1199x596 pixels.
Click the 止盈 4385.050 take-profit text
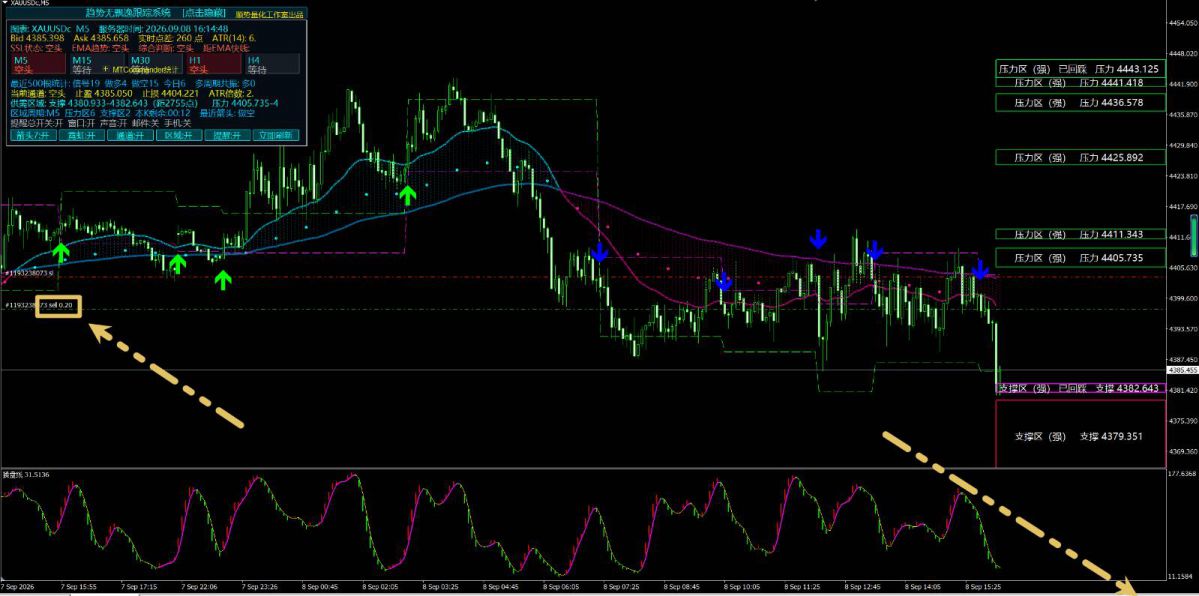[104, 93]
